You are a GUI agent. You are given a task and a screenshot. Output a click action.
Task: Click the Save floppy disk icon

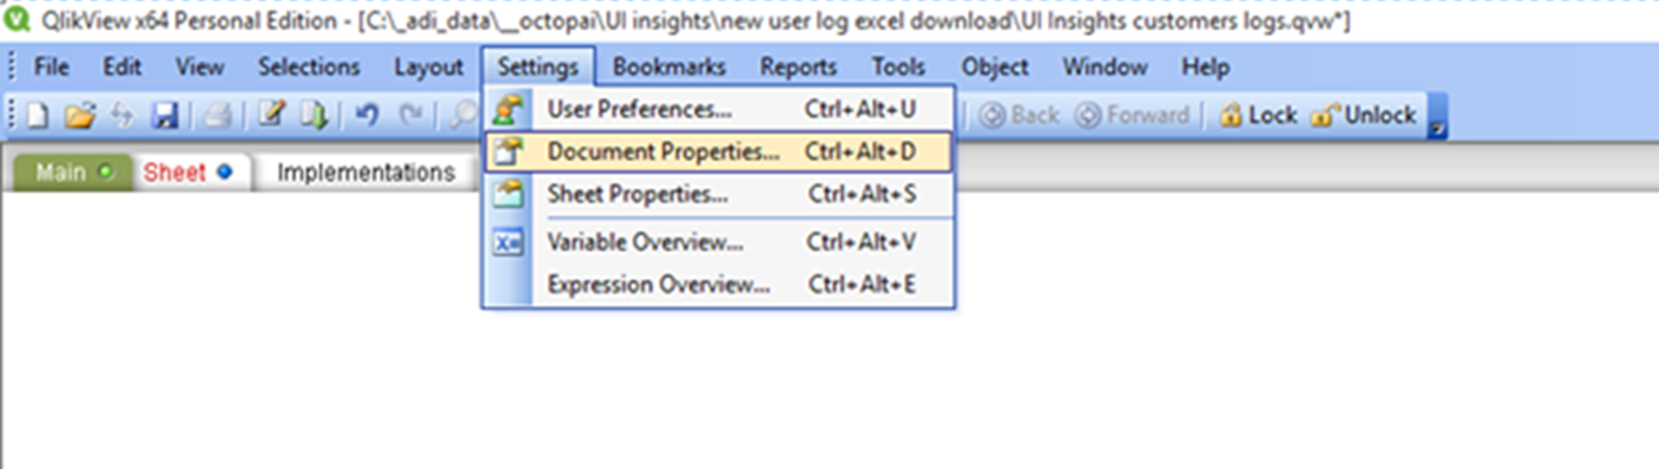(x=165, y=116)
